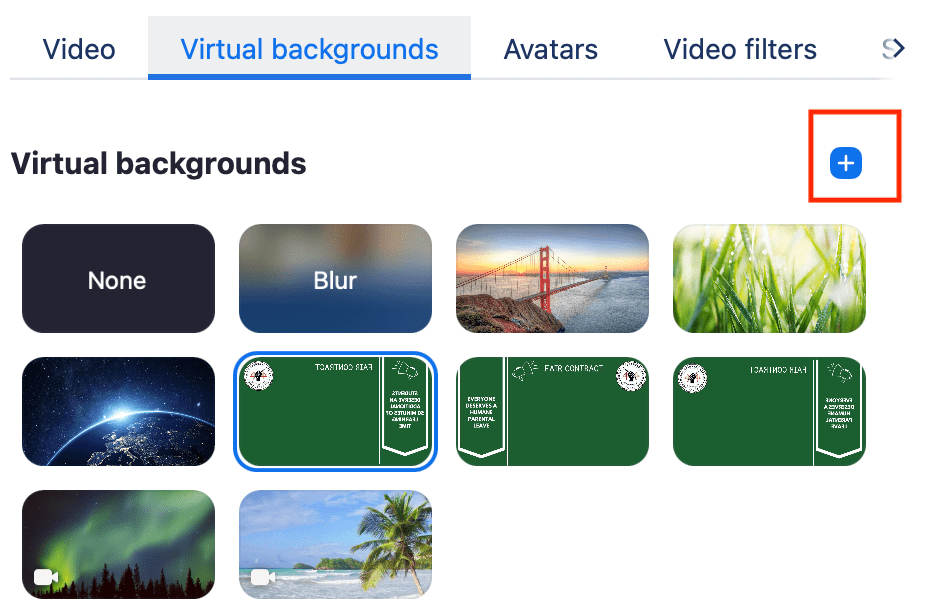This screenshot has width=926, height=614.
Task: Click circular seal logo on unmirrored Fair Contract background
Action: 630,376
